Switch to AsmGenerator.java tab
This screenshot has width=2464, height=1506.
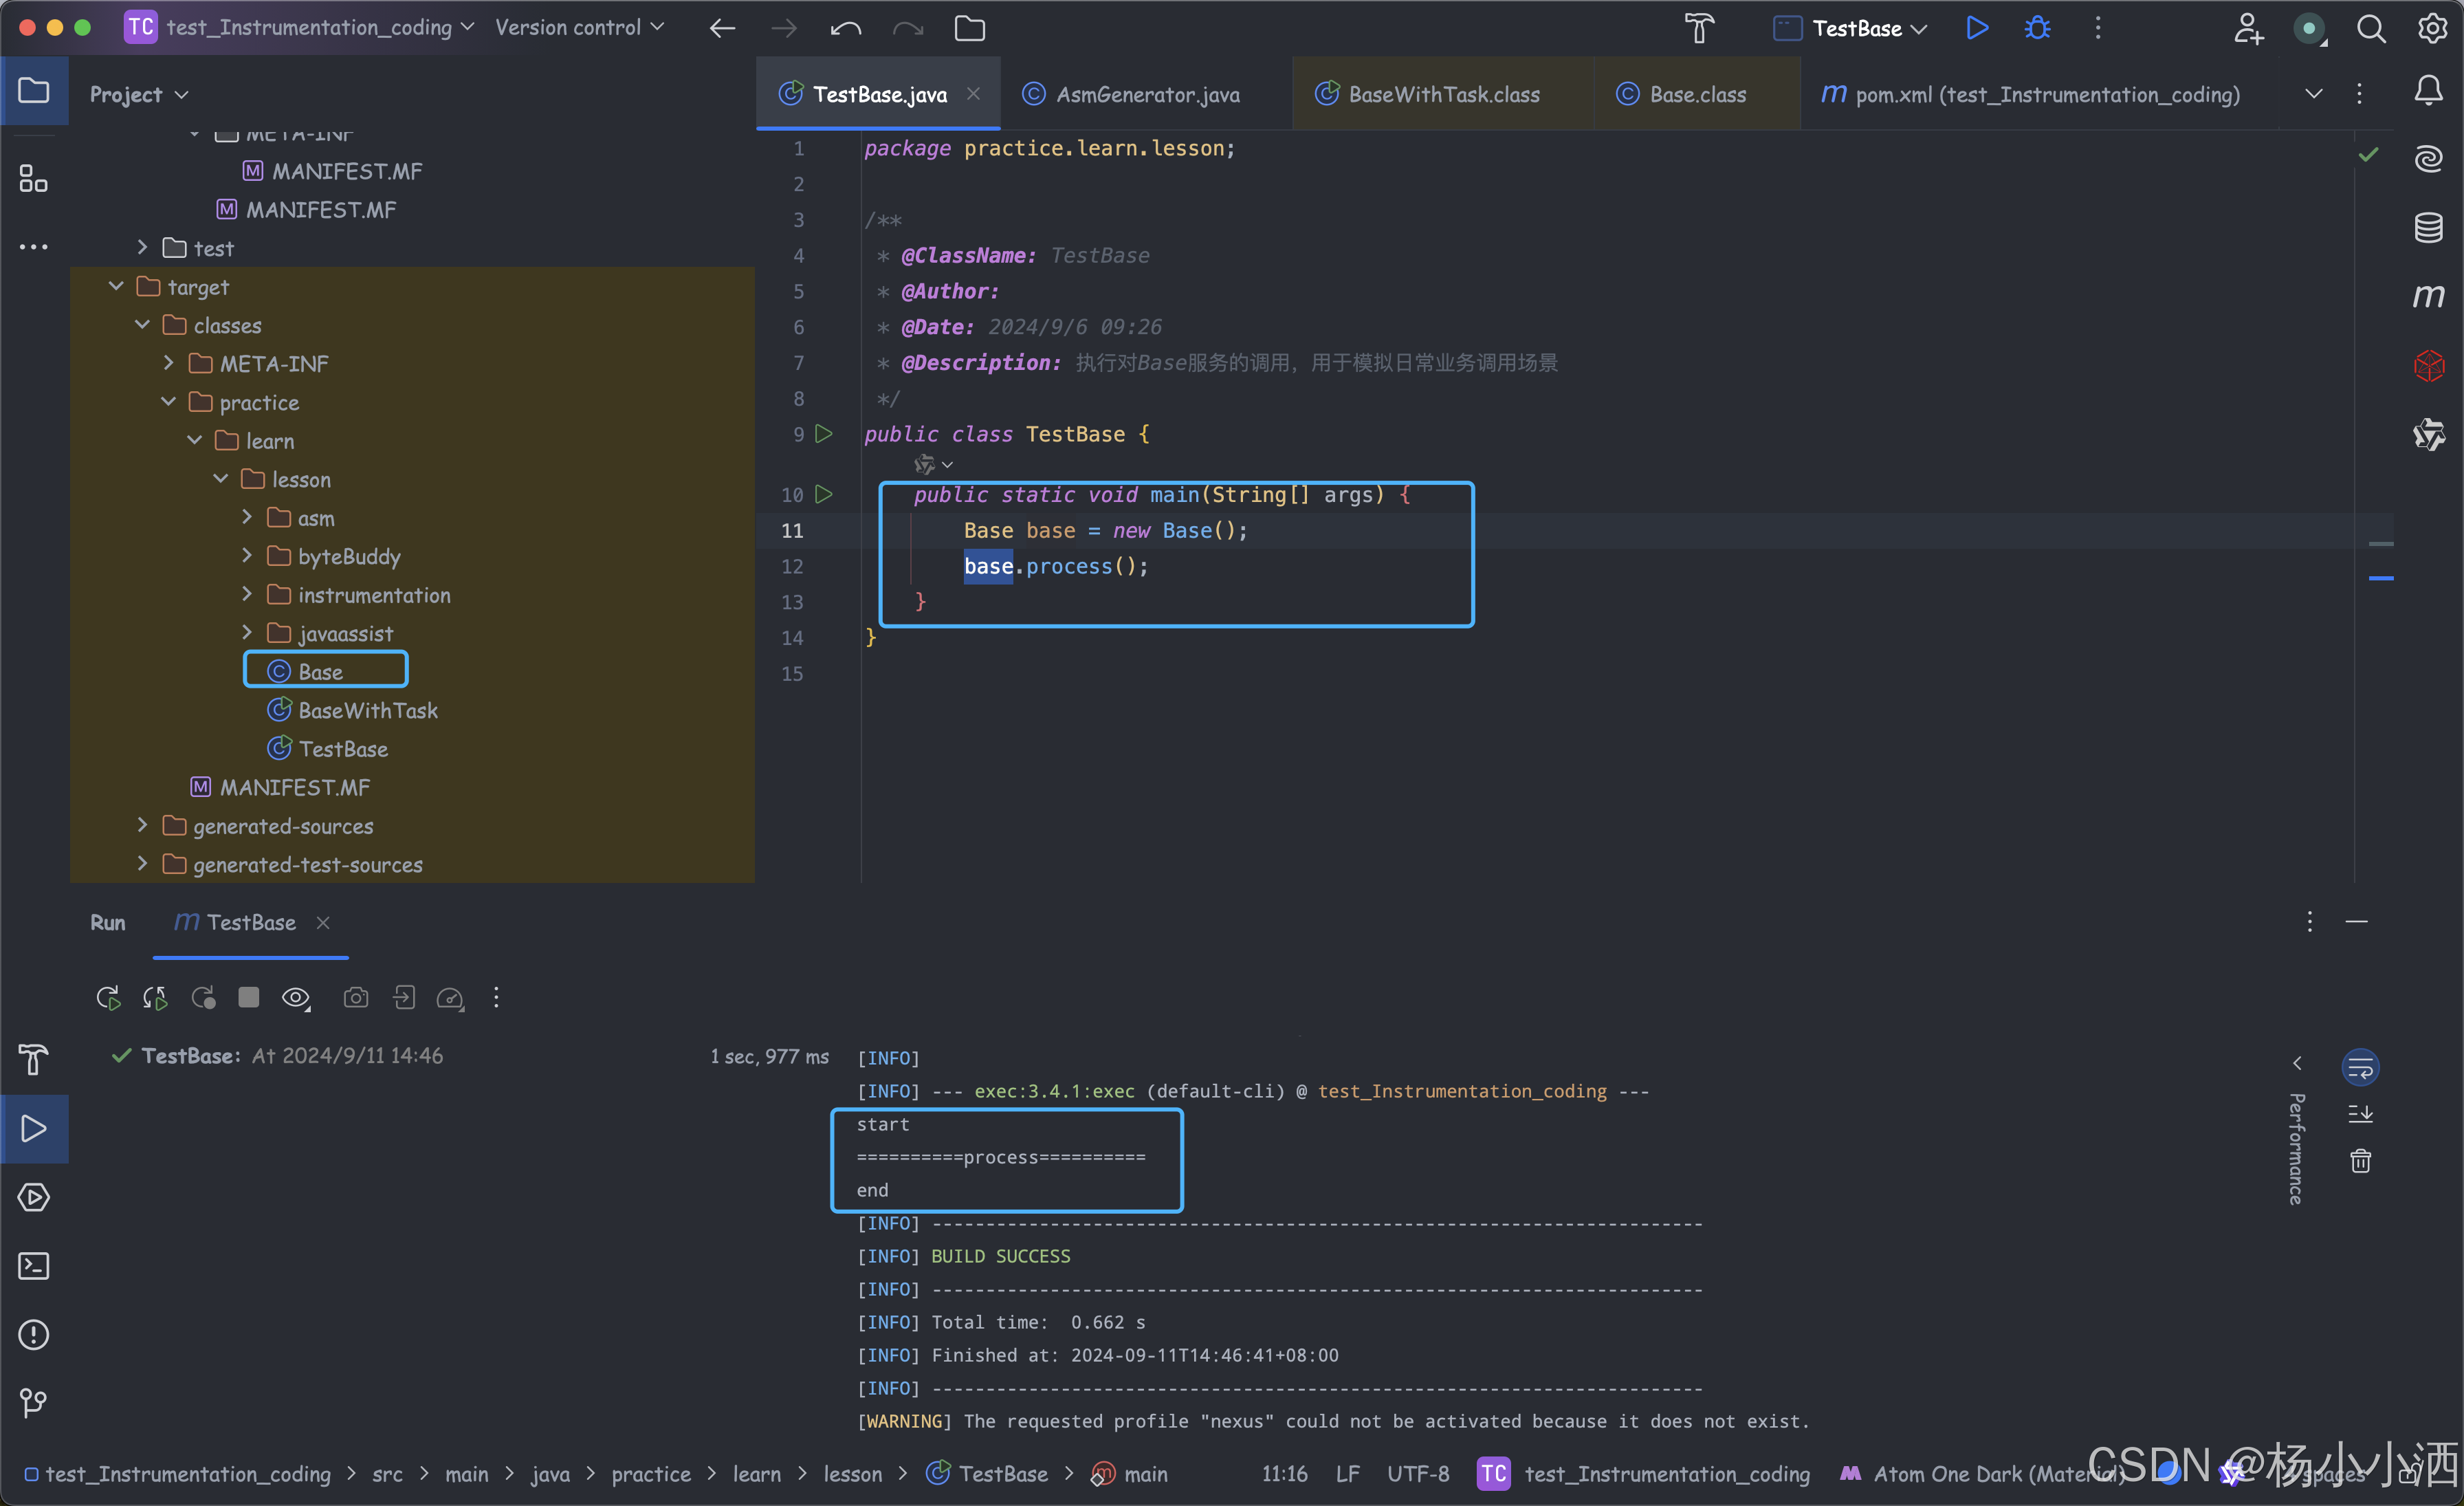click(1147, 94)
